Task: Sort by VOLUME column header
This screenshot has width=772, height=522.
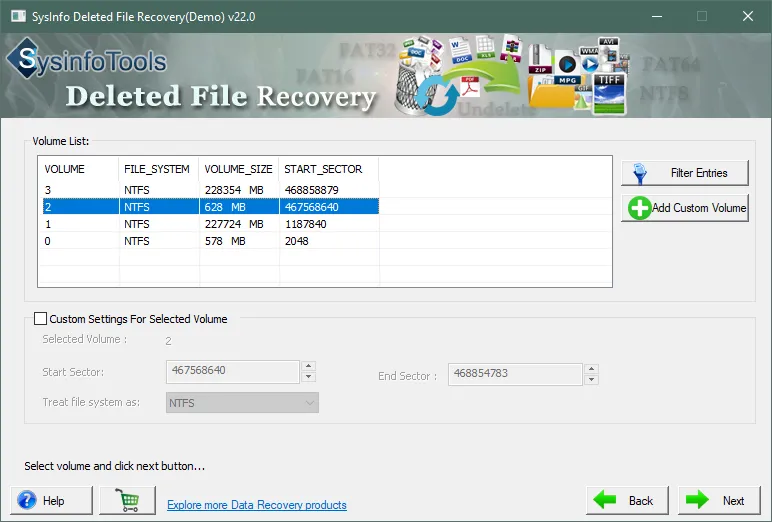Action: [x=79, y=169]
